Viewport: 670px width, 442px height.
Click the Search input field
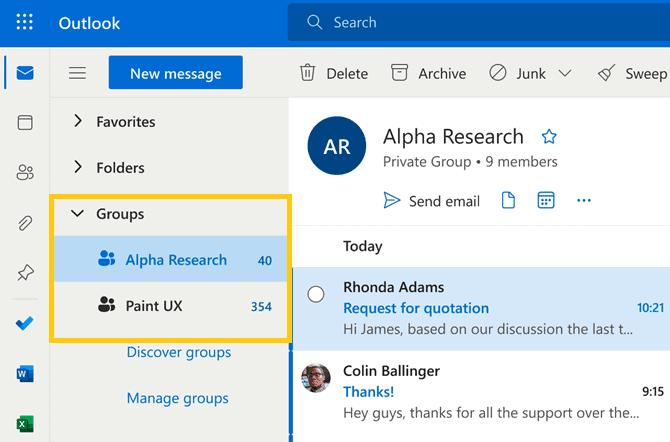479,22
